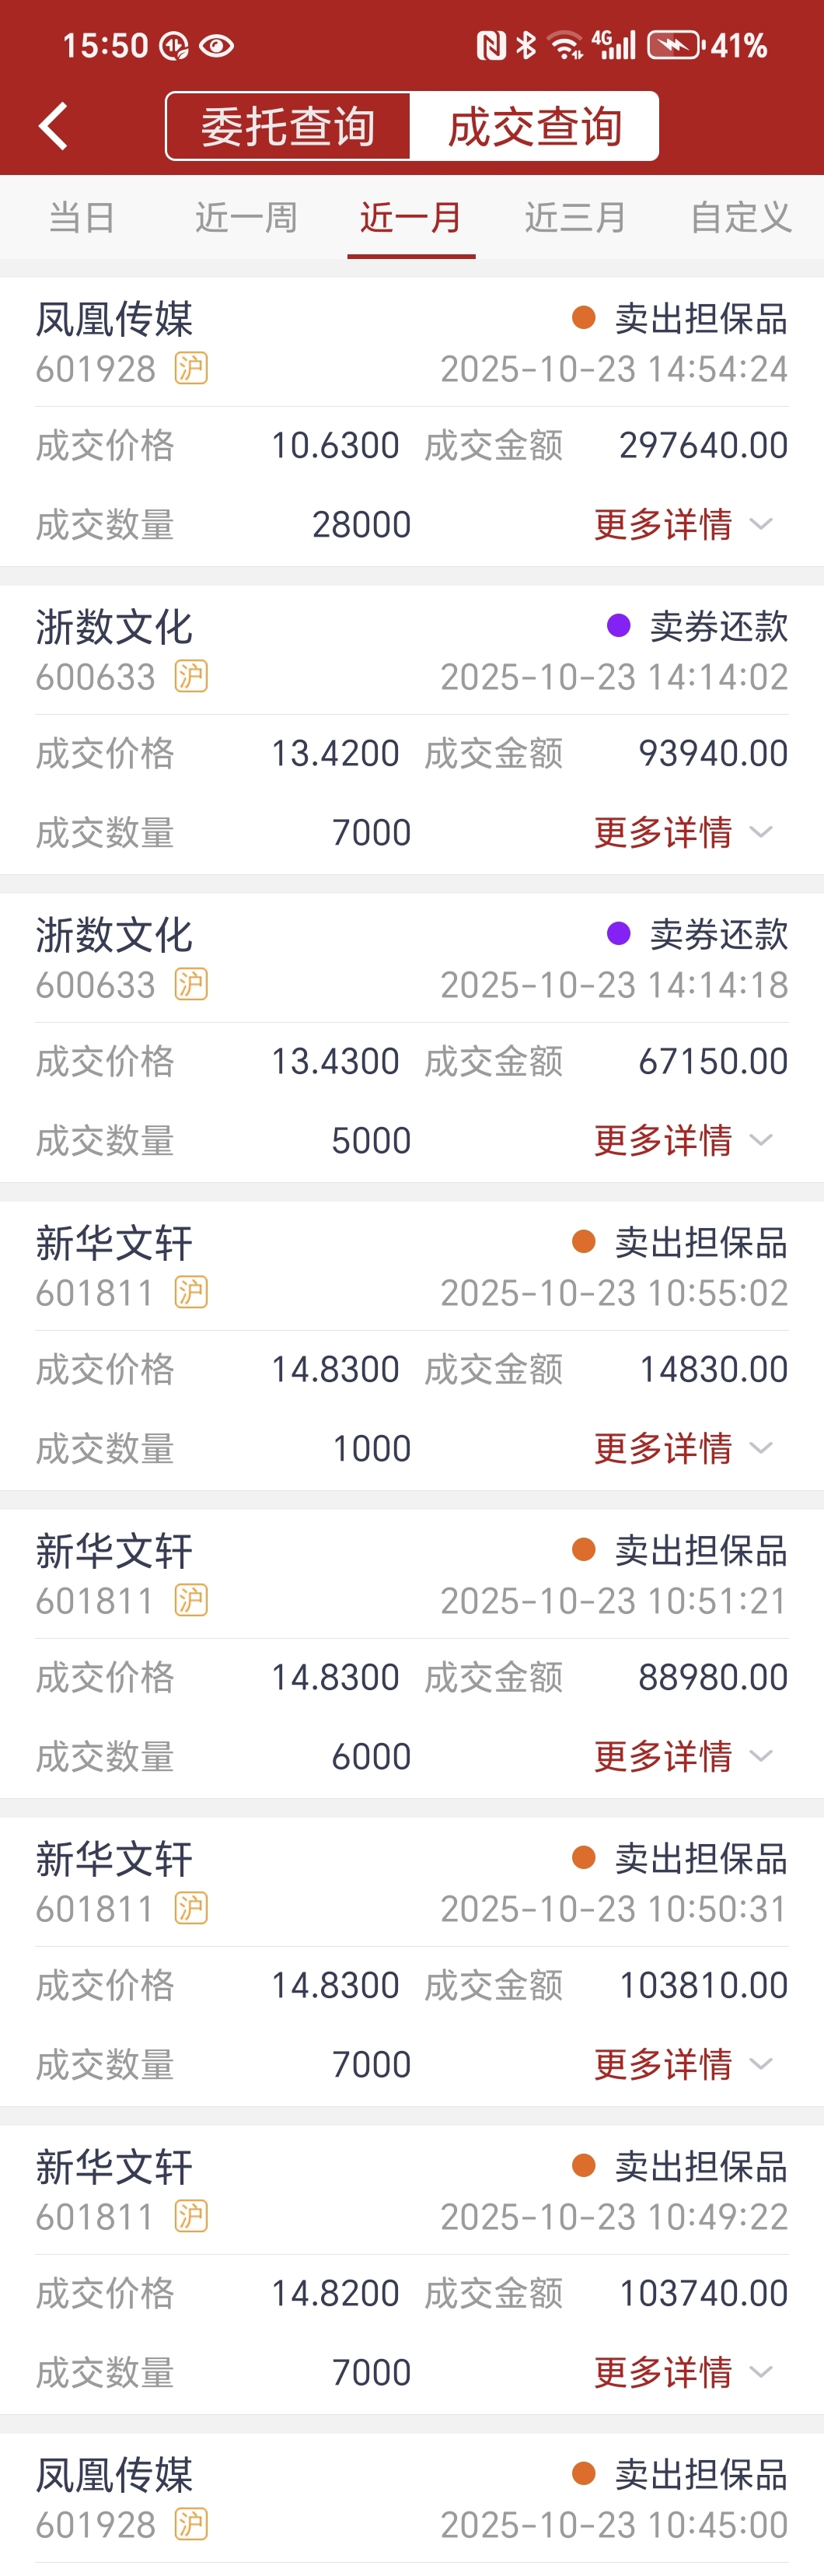
Task: Expand 更多详情 for the 14:54:24 凤凰传媒 trade
Action: (682, 524)
